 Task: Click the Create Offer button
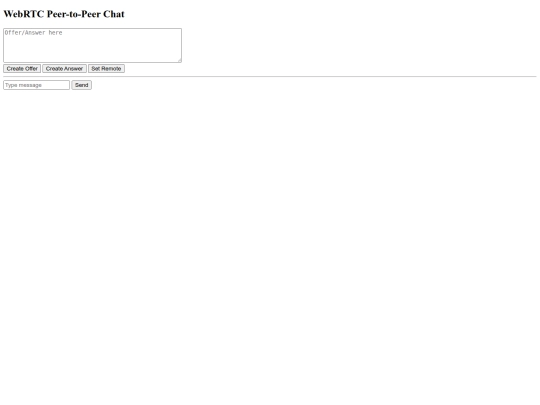(x=22, y=69)
